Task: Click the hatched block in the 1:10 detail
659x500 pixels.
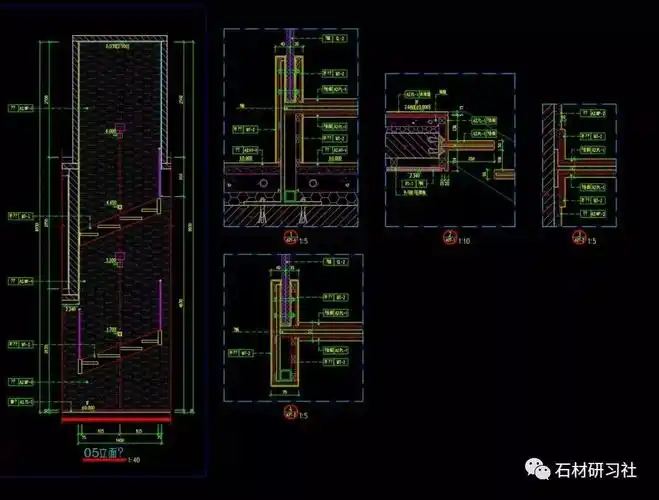Action: (x=411, y=147)
